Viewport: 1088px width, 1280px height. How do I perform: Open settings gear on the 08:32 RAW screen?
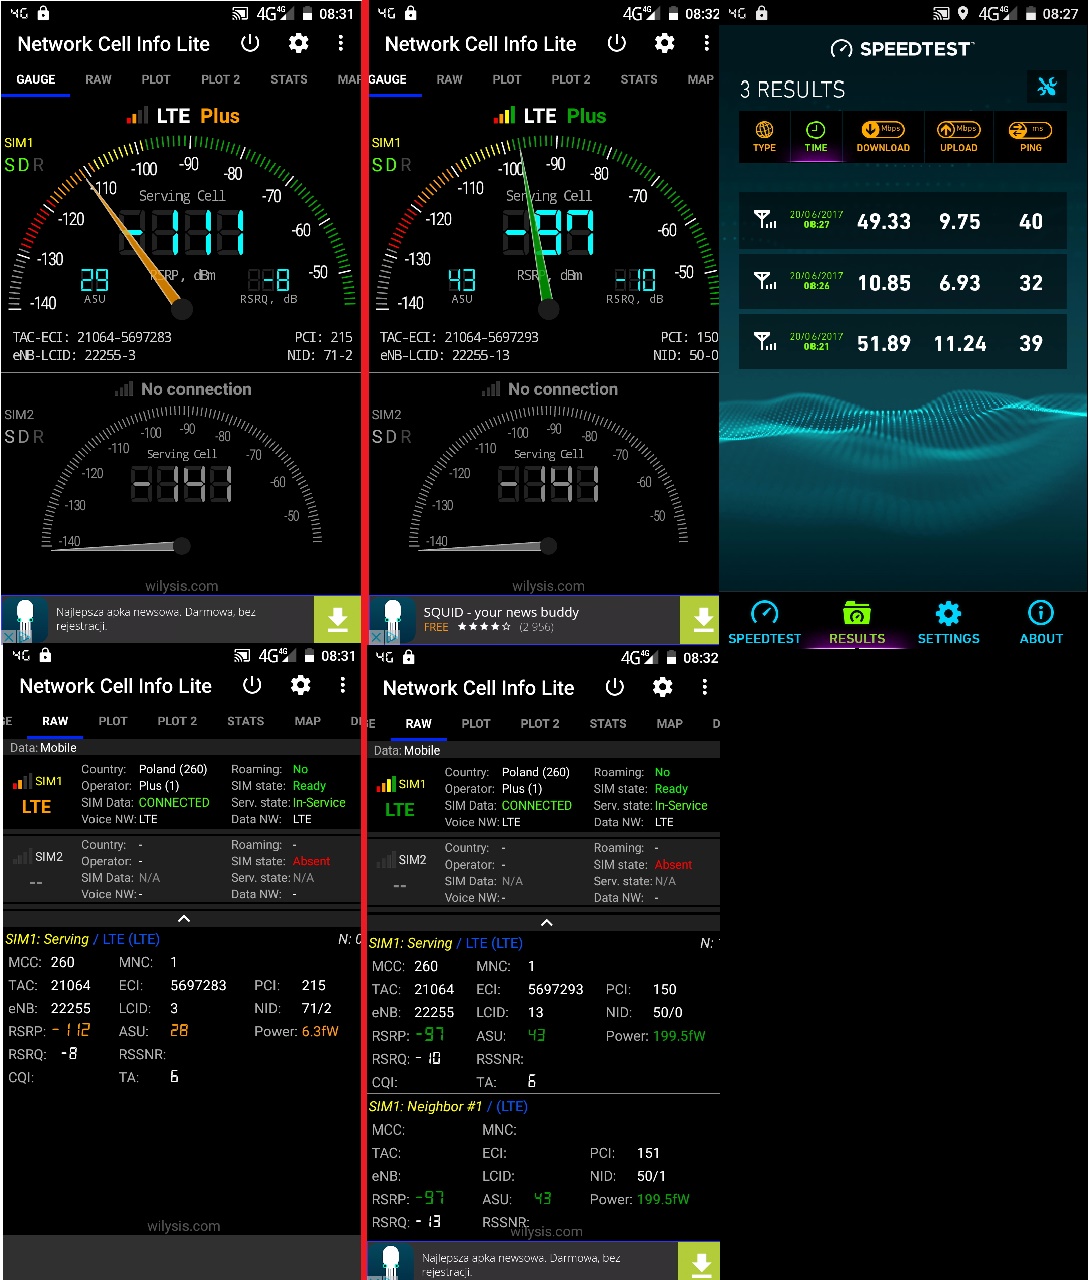click(x=662, y=688)
